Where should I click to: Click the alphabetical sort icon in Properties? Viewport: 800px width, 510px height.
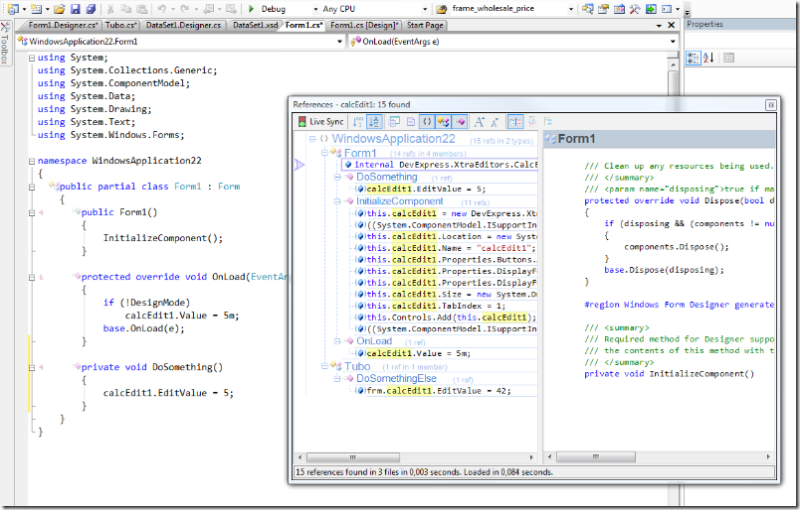click(x=708, y=58)
